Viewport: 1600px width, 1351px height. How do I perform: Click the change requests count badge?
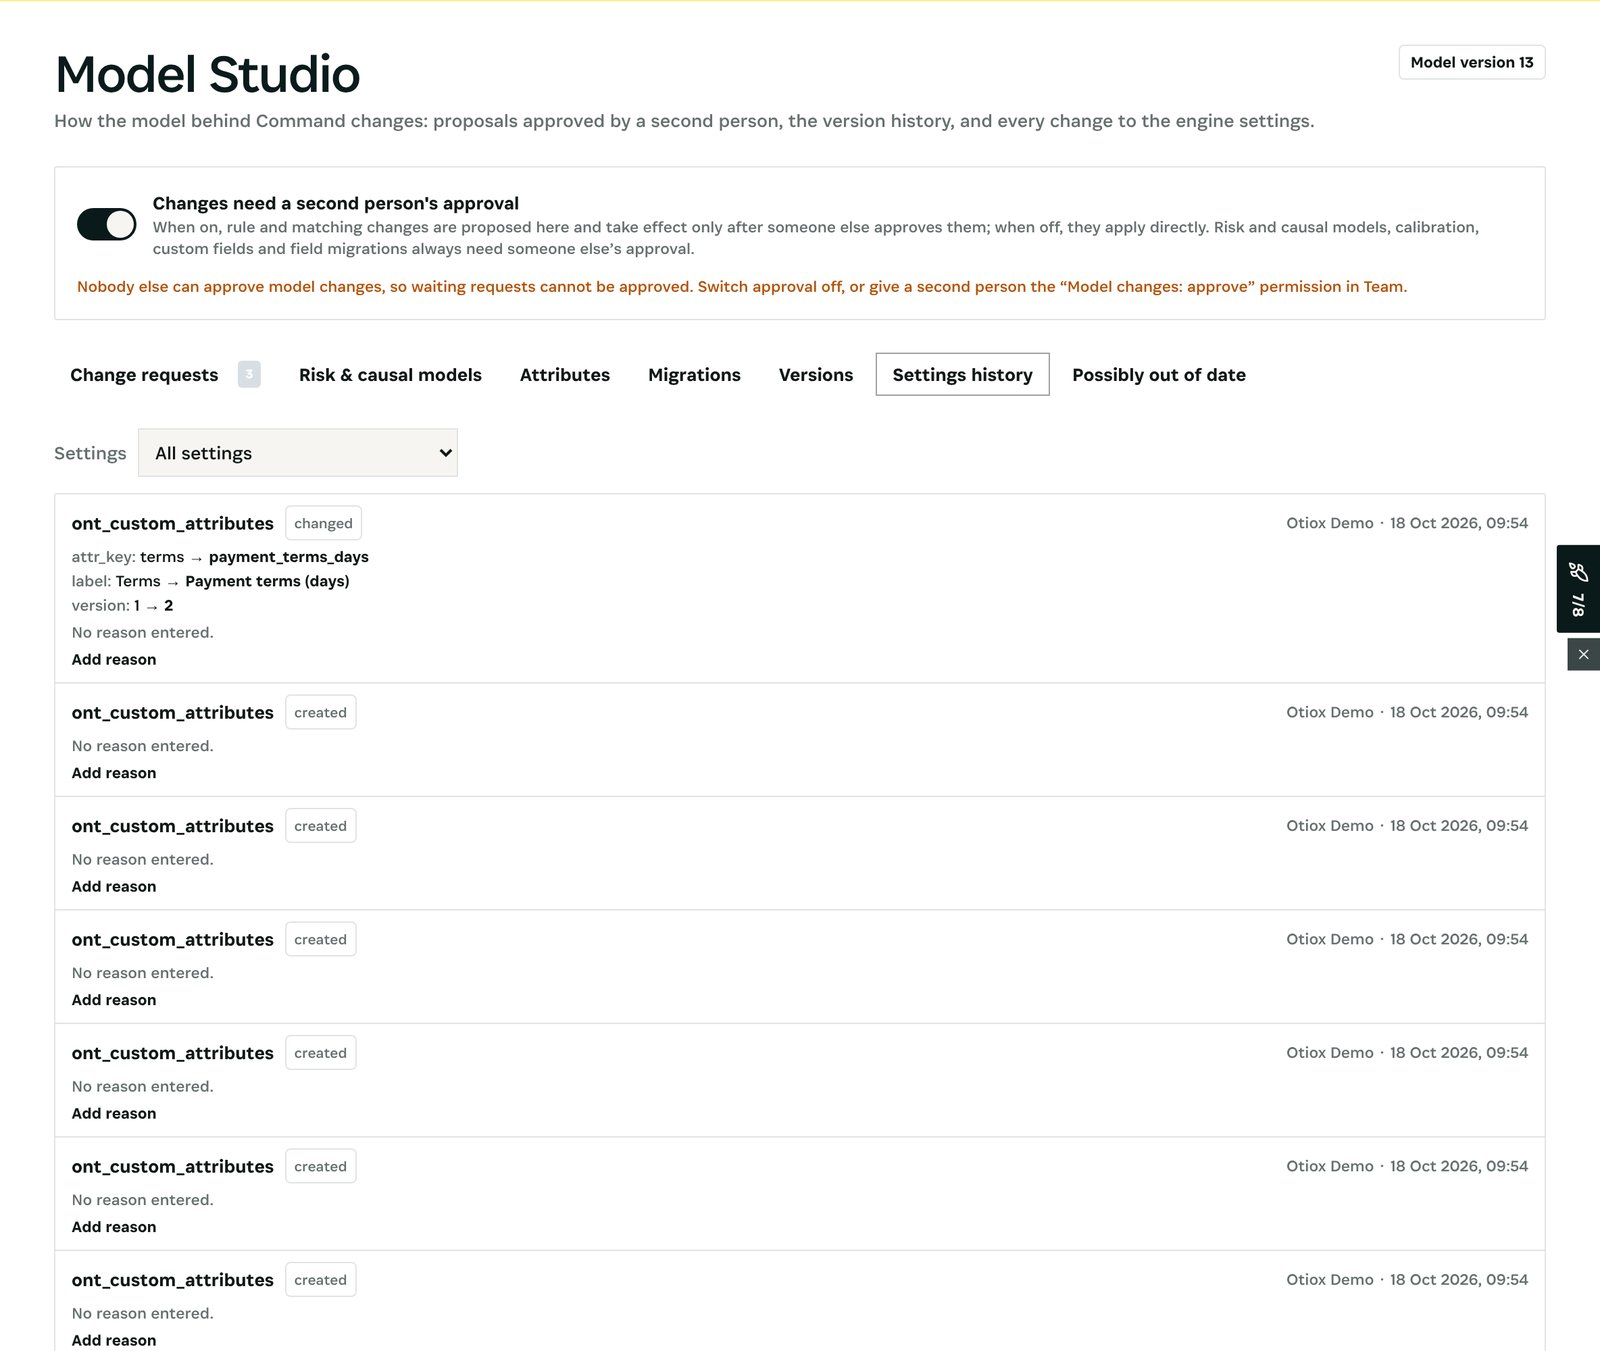click(249, 374)
